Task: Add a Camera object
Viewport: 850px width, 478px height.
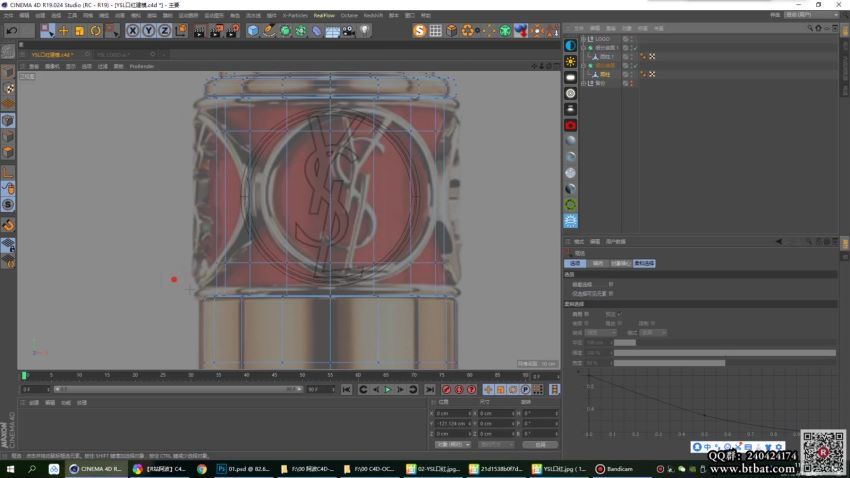Action: click(349, 31)
